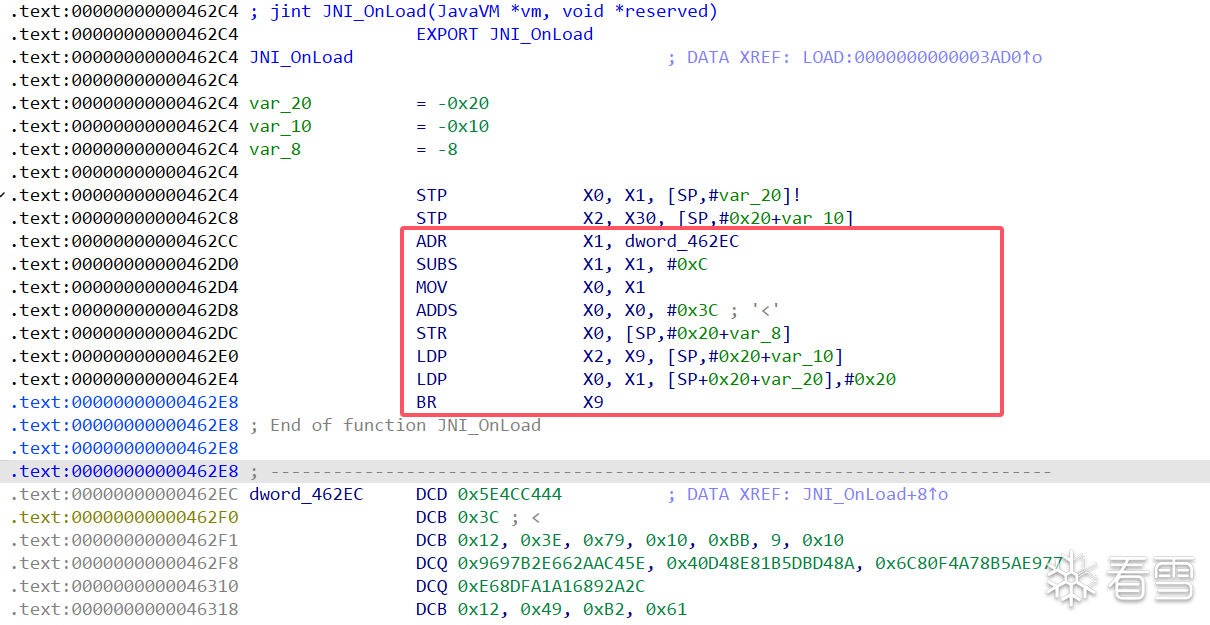Click address .text:0000000000046310
This screenshot has height=625, width=1210.
tap(125, 586)
